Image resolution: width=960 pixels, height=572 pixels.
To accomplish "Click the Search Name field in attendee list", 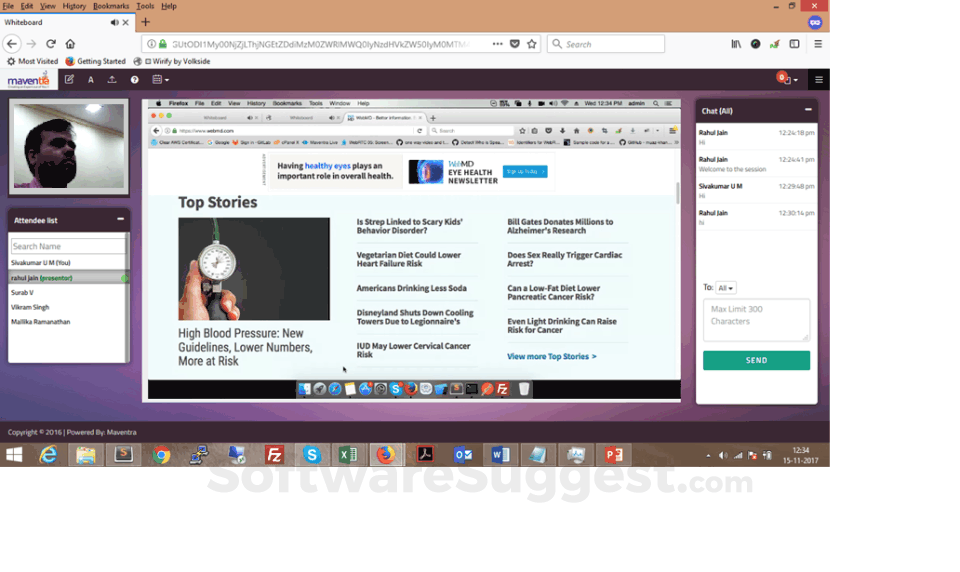I will click(67, 246).
